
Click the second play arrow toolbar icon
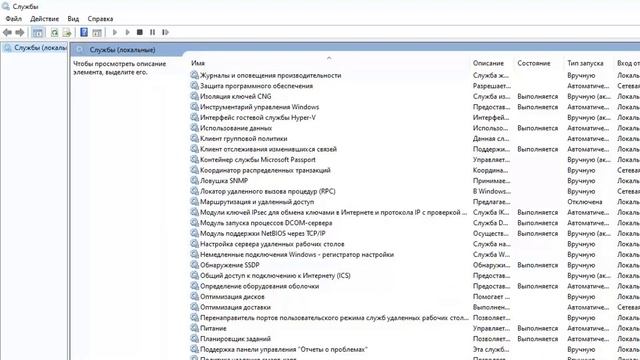pos(127,32)
